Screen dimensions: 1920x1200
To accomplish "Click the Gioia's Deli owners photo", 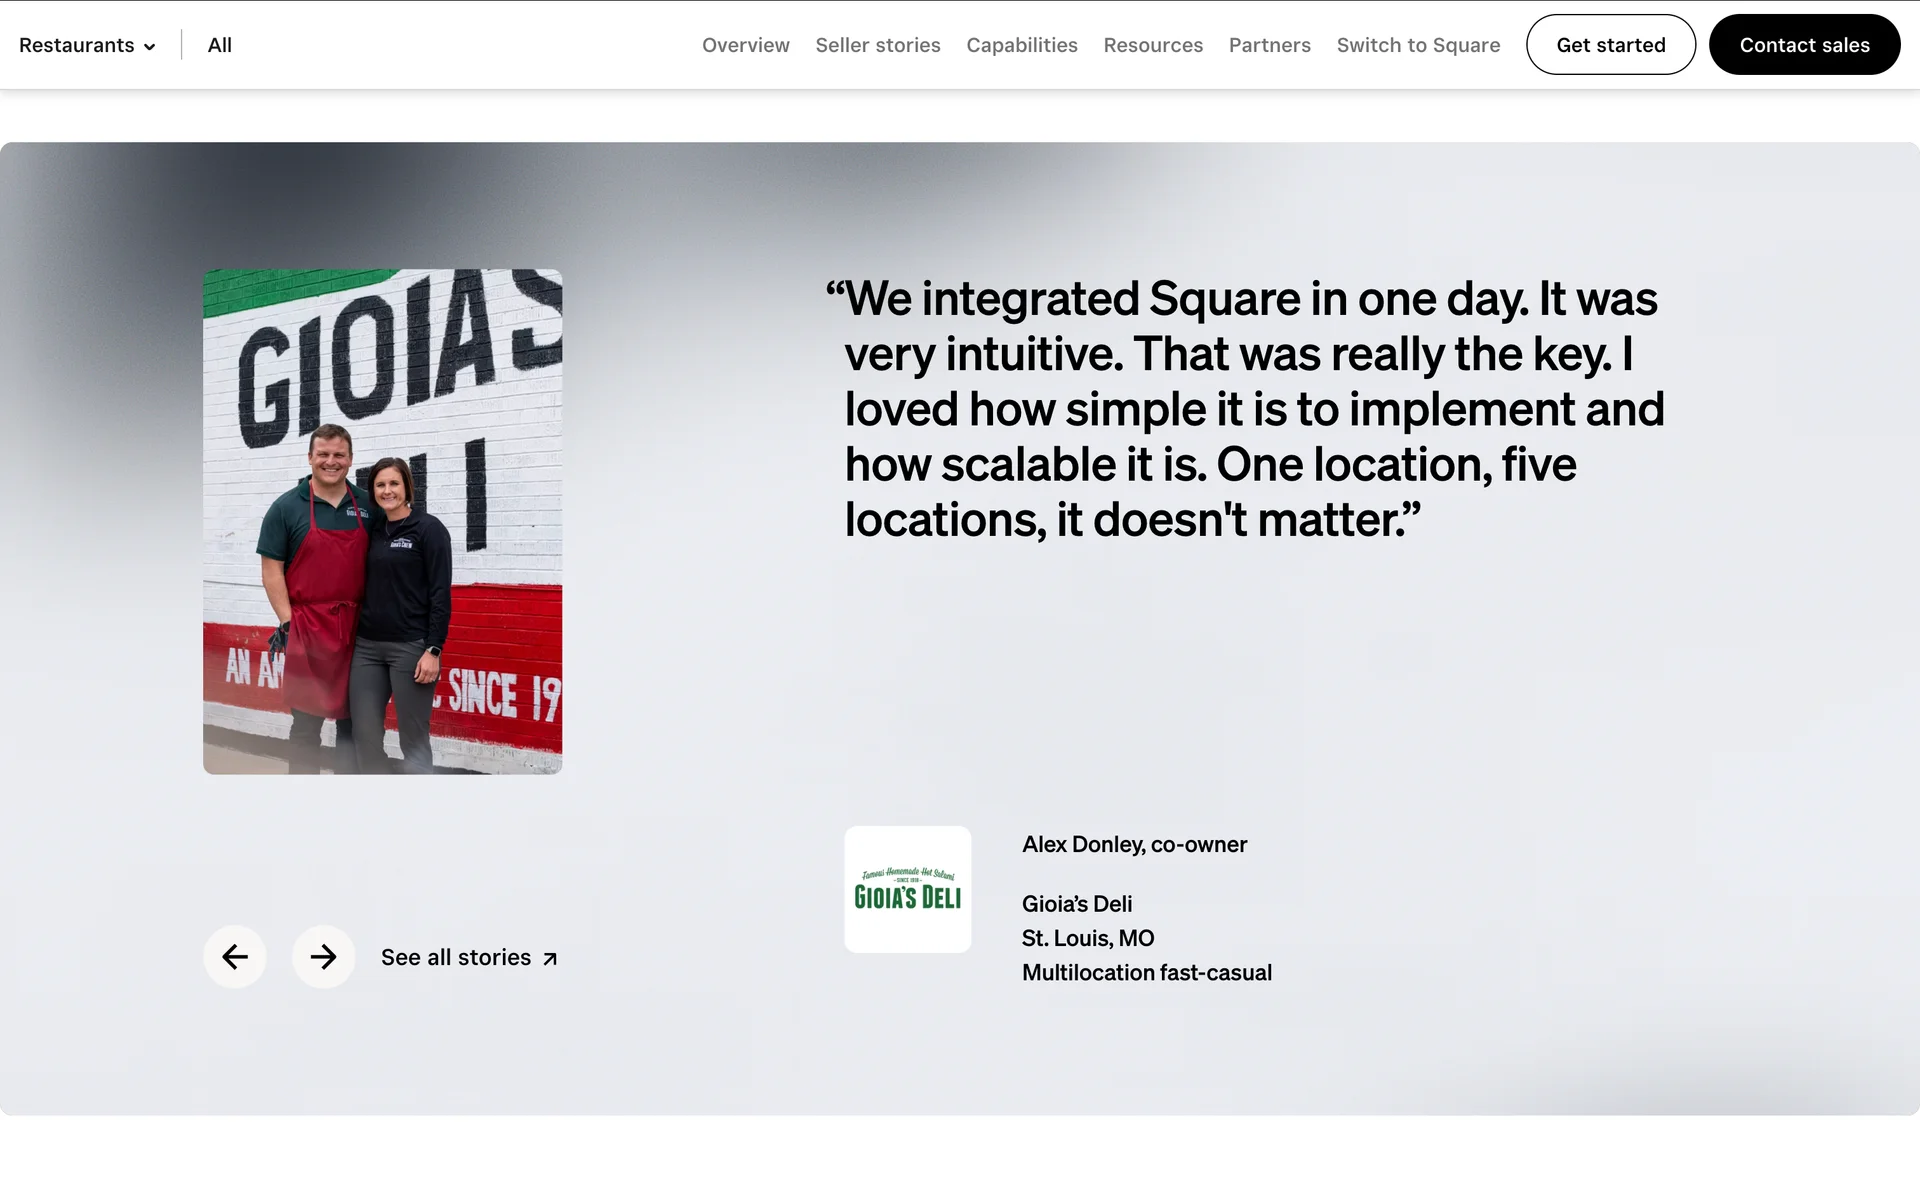I will coord(382,521).
